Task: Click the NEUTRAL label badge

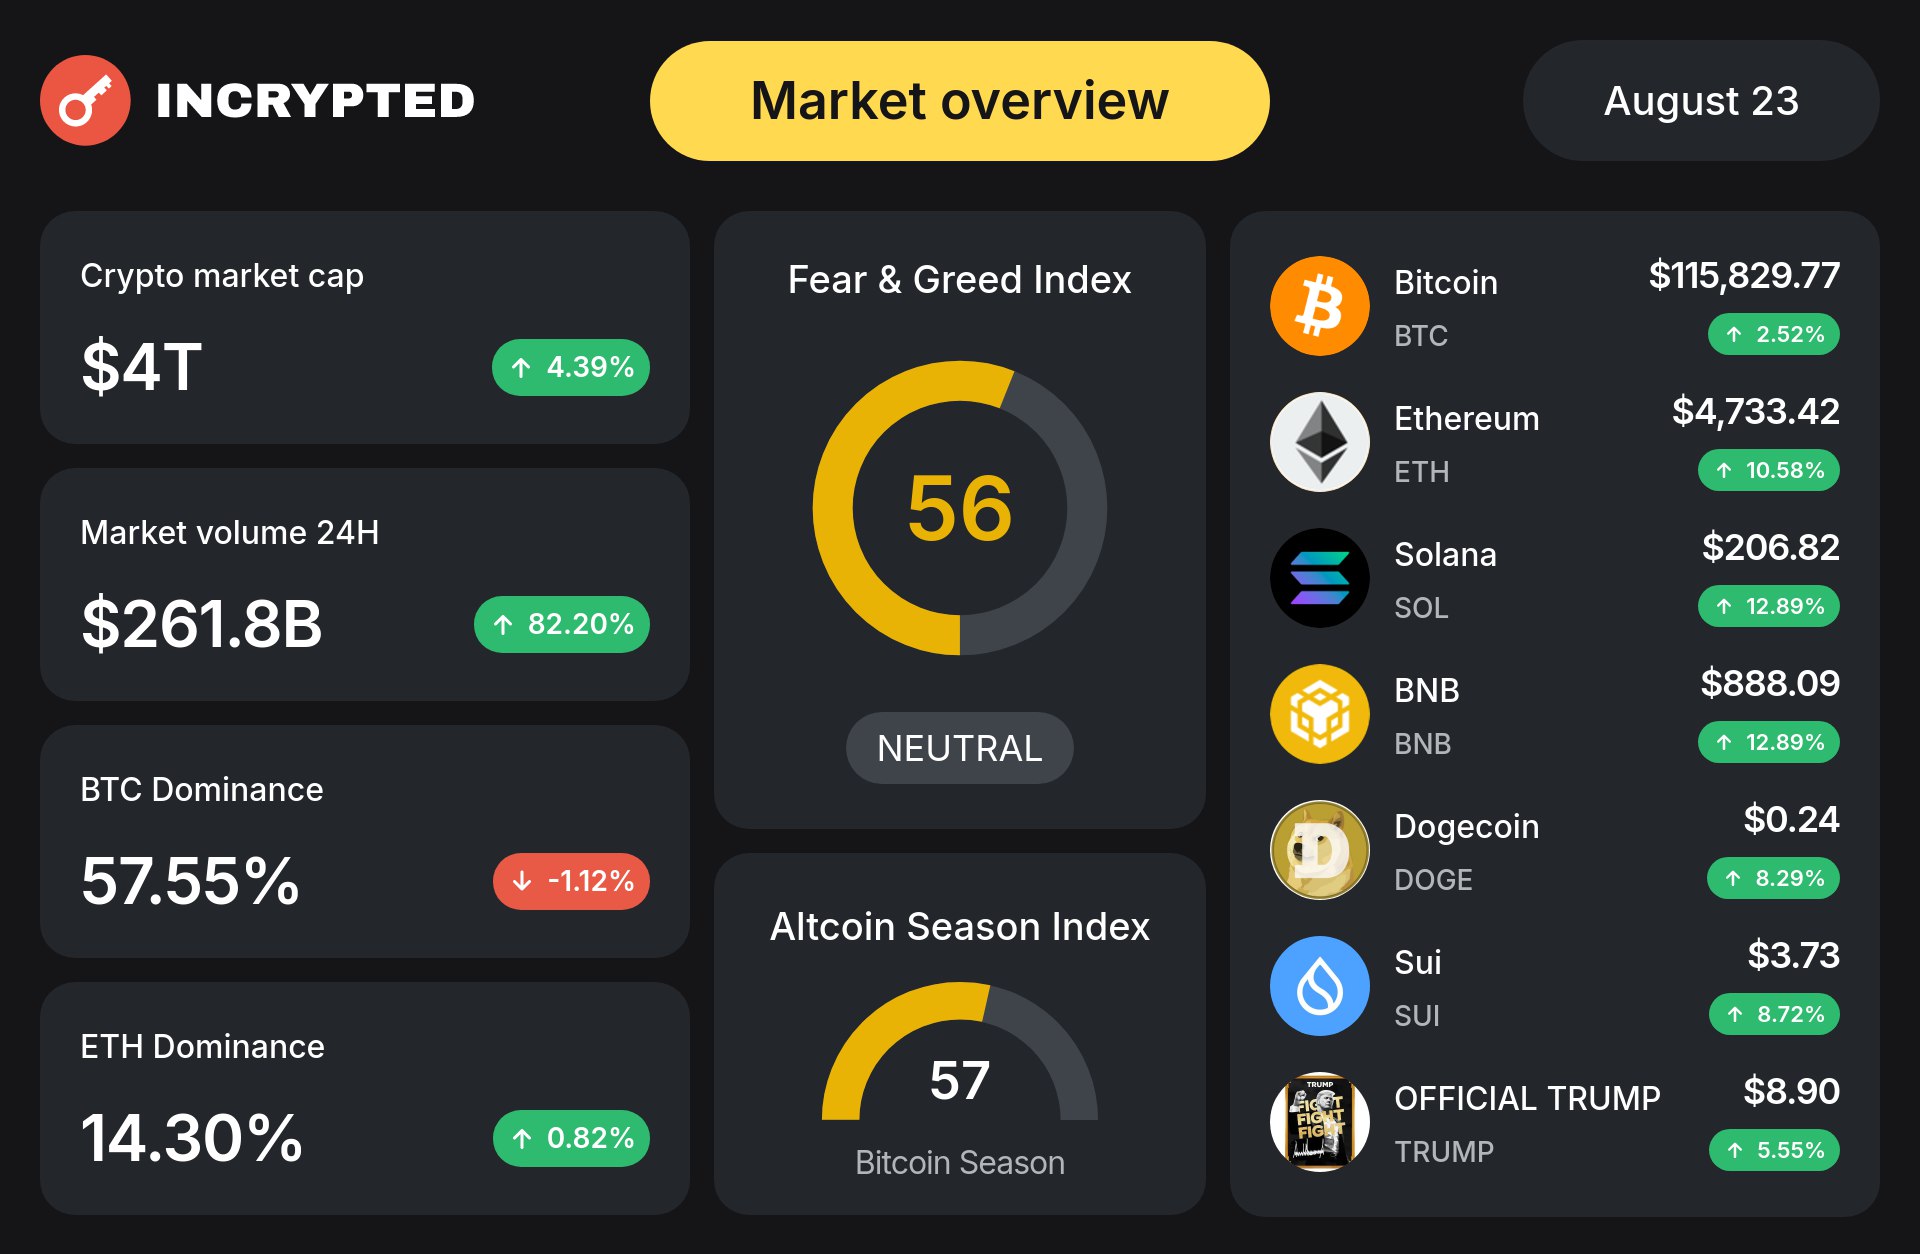Action: pyautogui.click(x=960, y=748)
